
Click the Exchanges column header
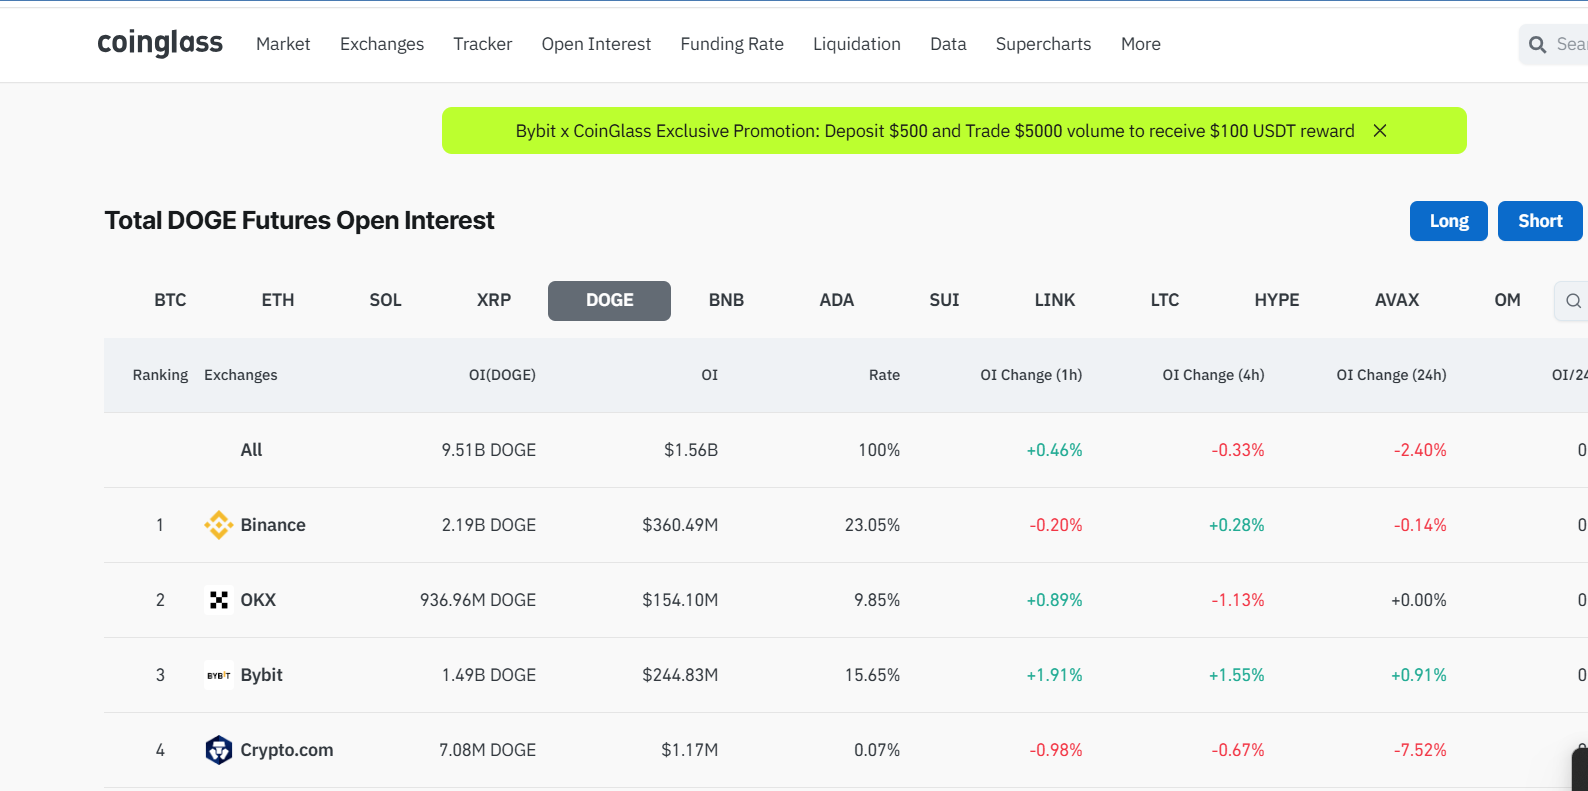coord(241,375)
